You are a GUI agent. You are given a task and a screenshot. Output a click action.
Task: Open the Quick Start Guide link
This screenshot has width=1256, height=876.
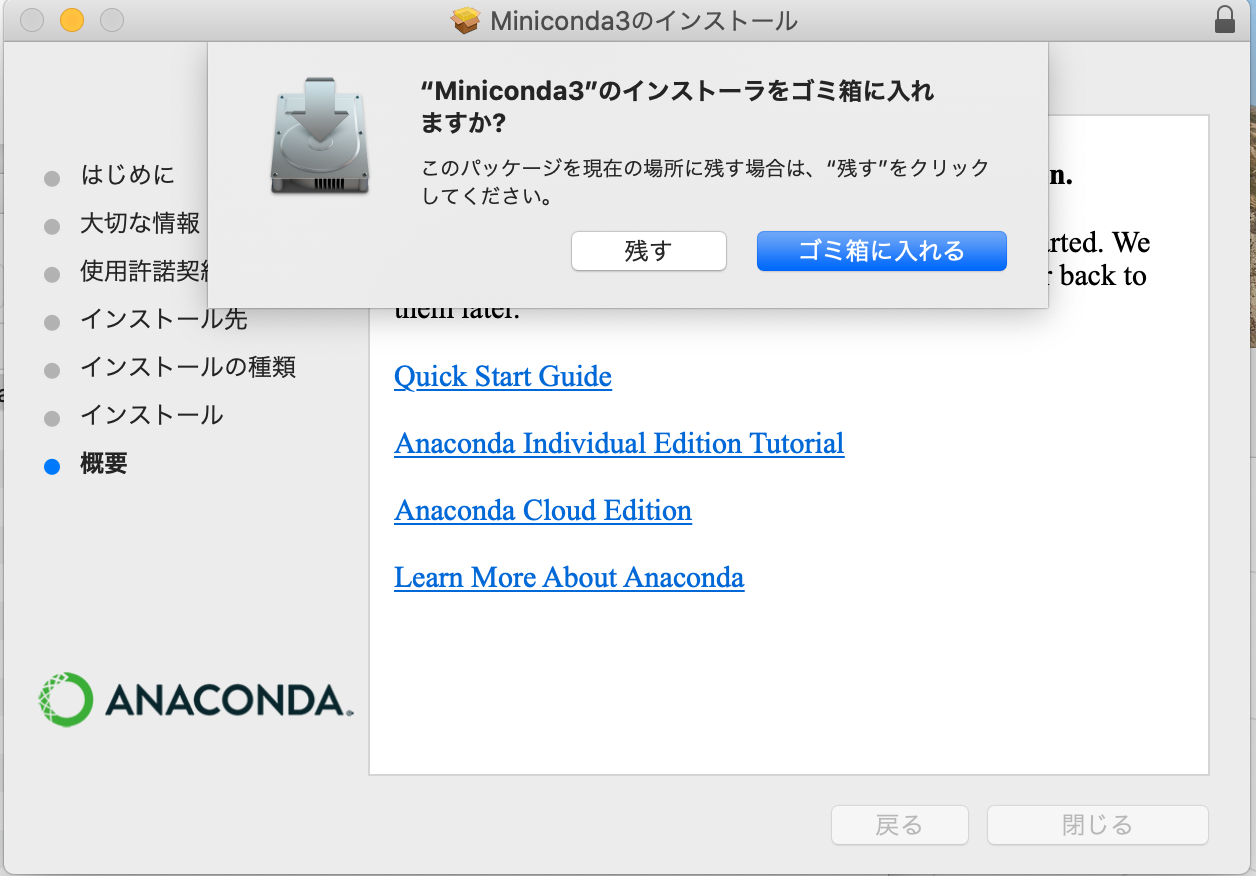(503, 377)
